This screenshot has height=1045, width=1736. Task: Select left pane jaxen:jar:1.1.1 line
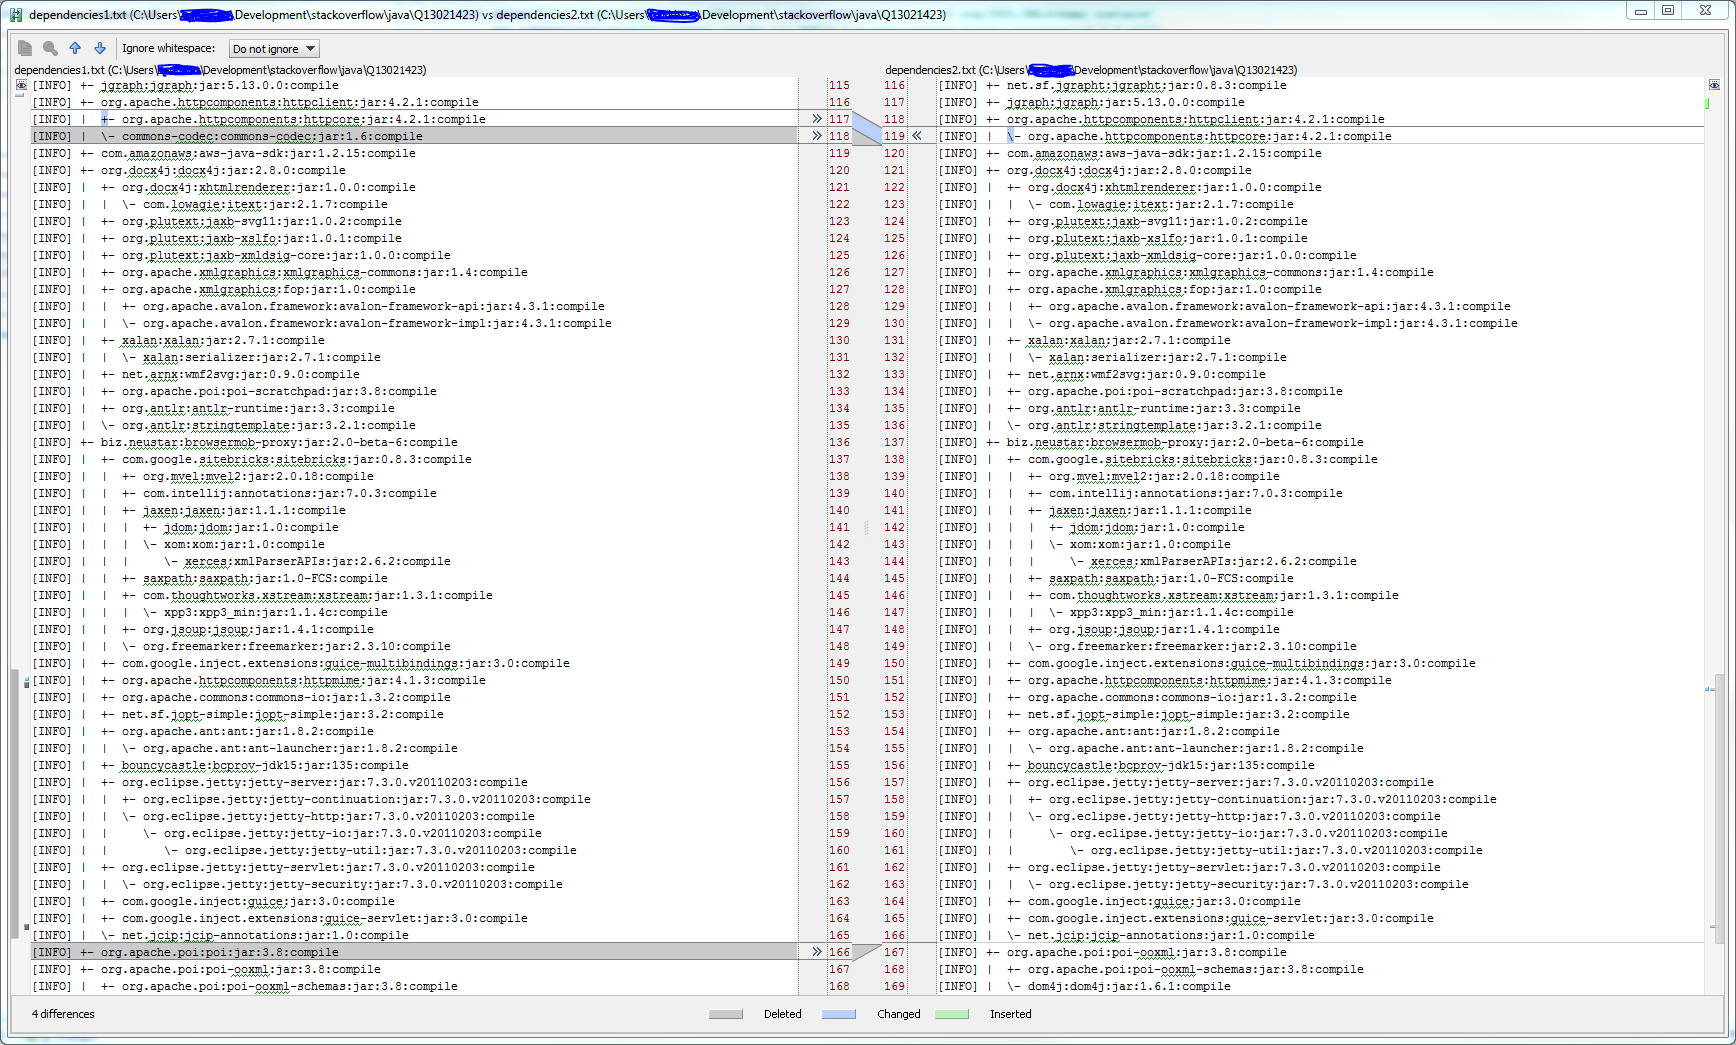click(x=414, y=510)
